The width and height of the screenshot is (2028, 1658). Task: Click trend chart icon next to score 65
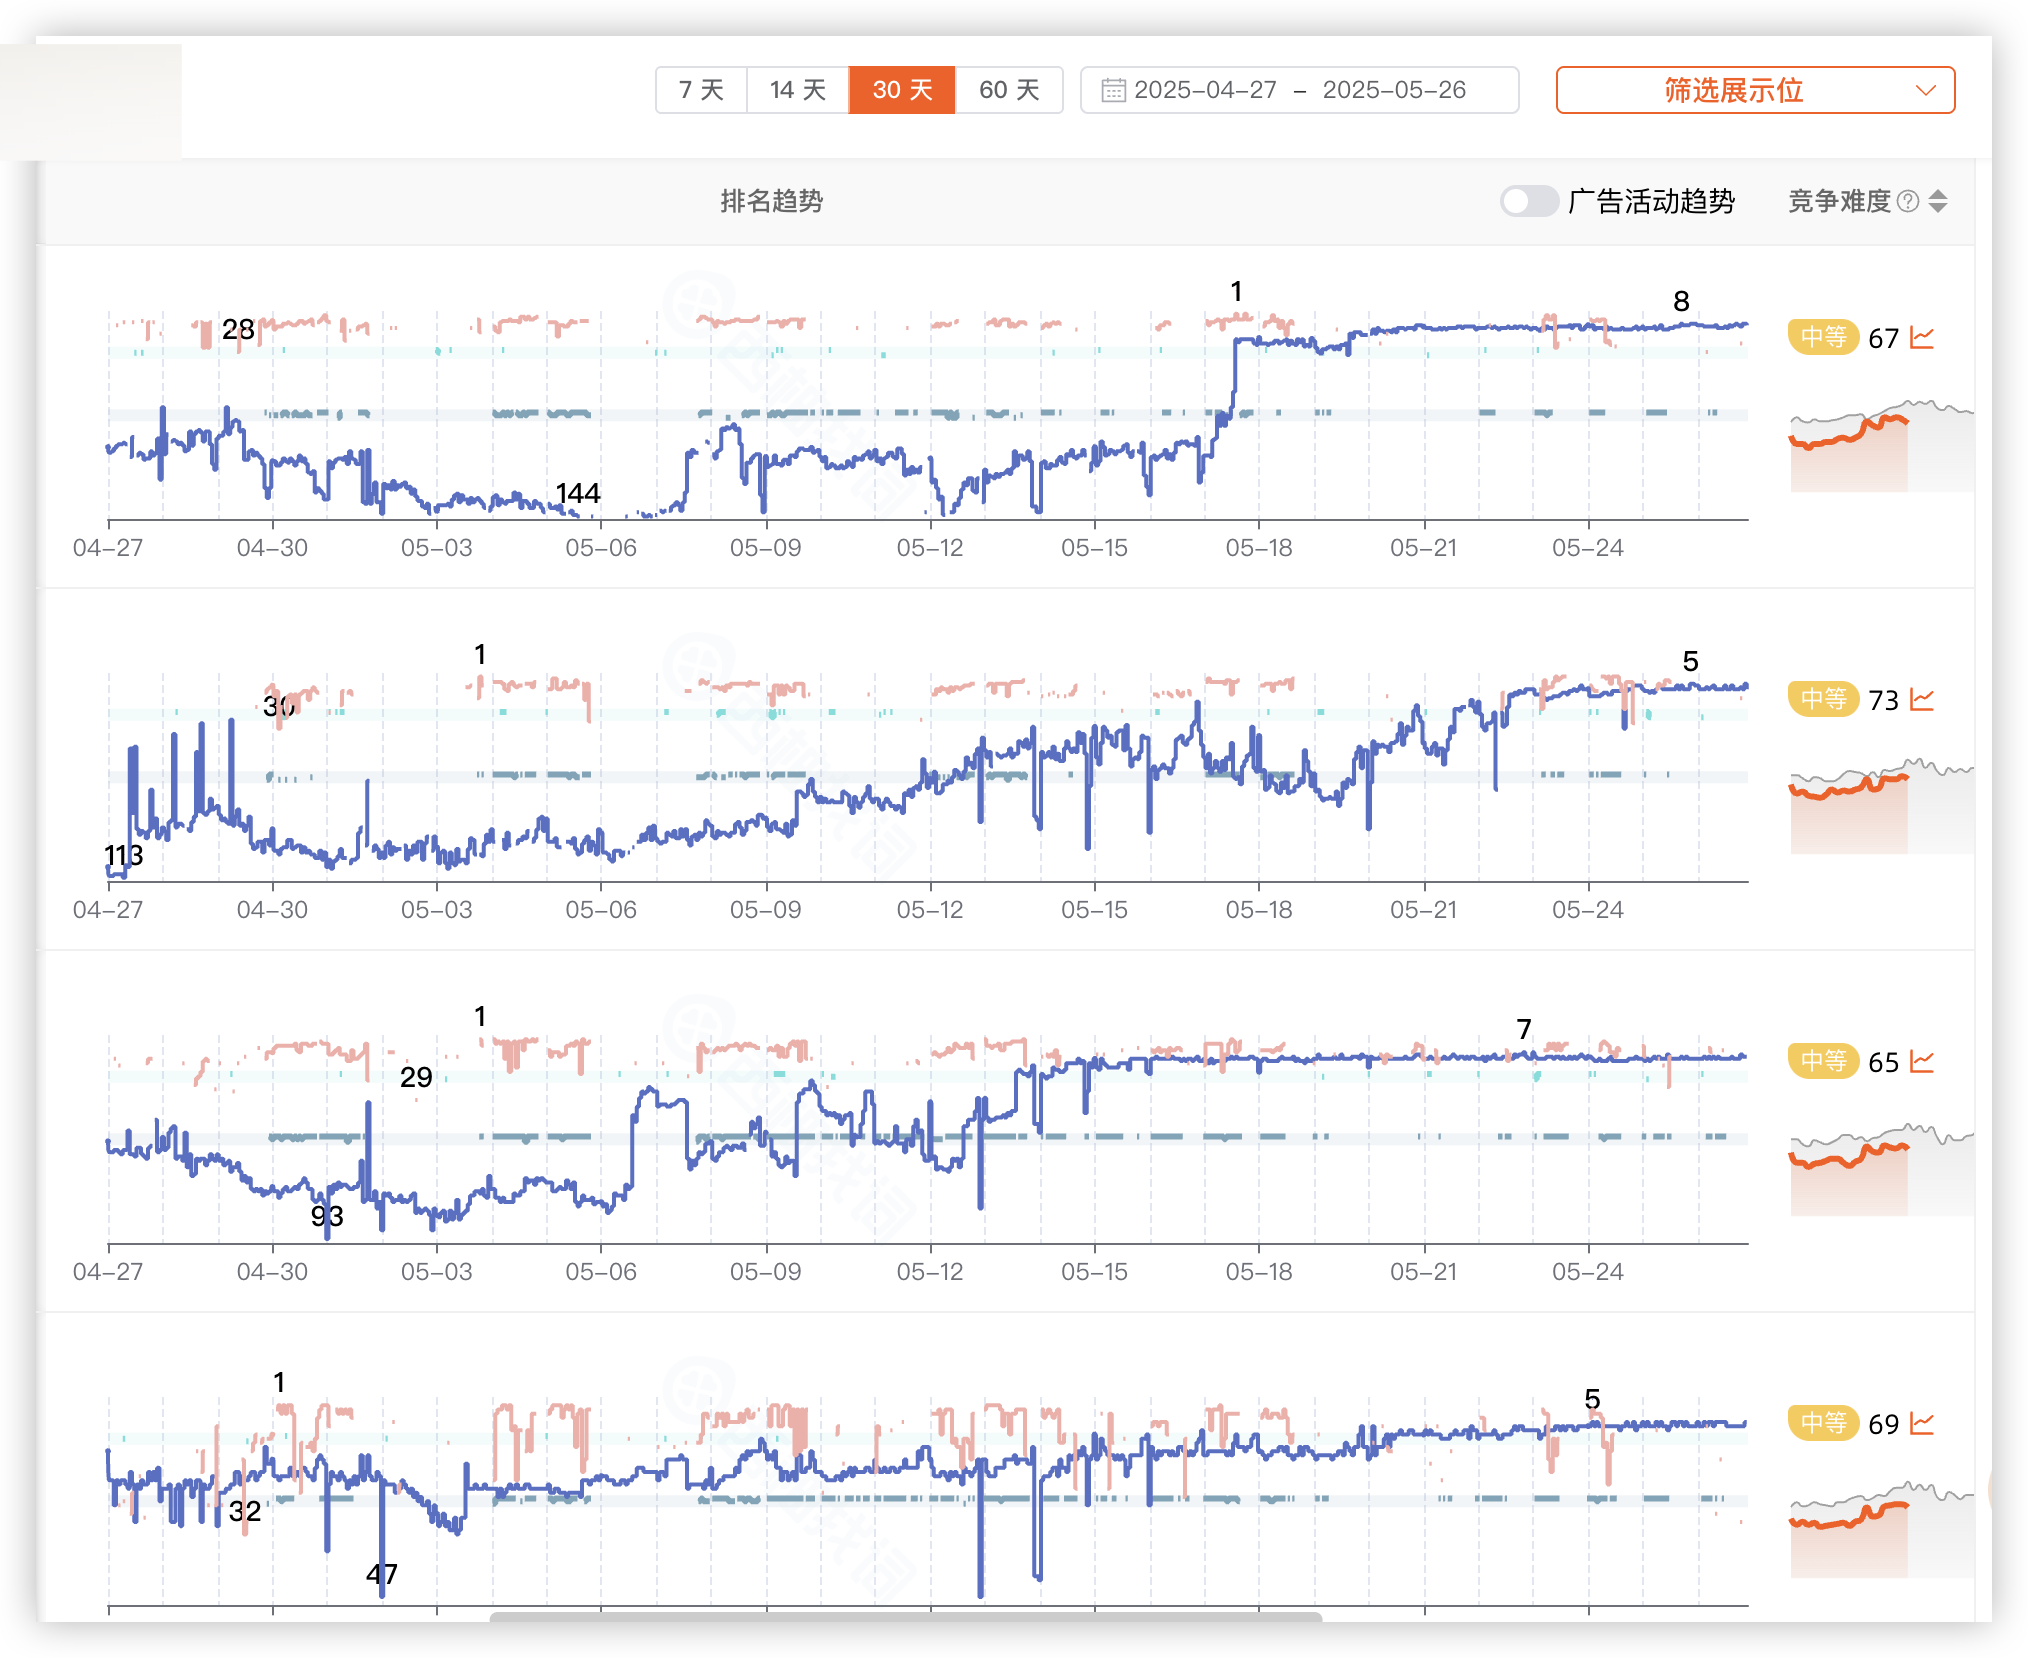[1921, 1062]
